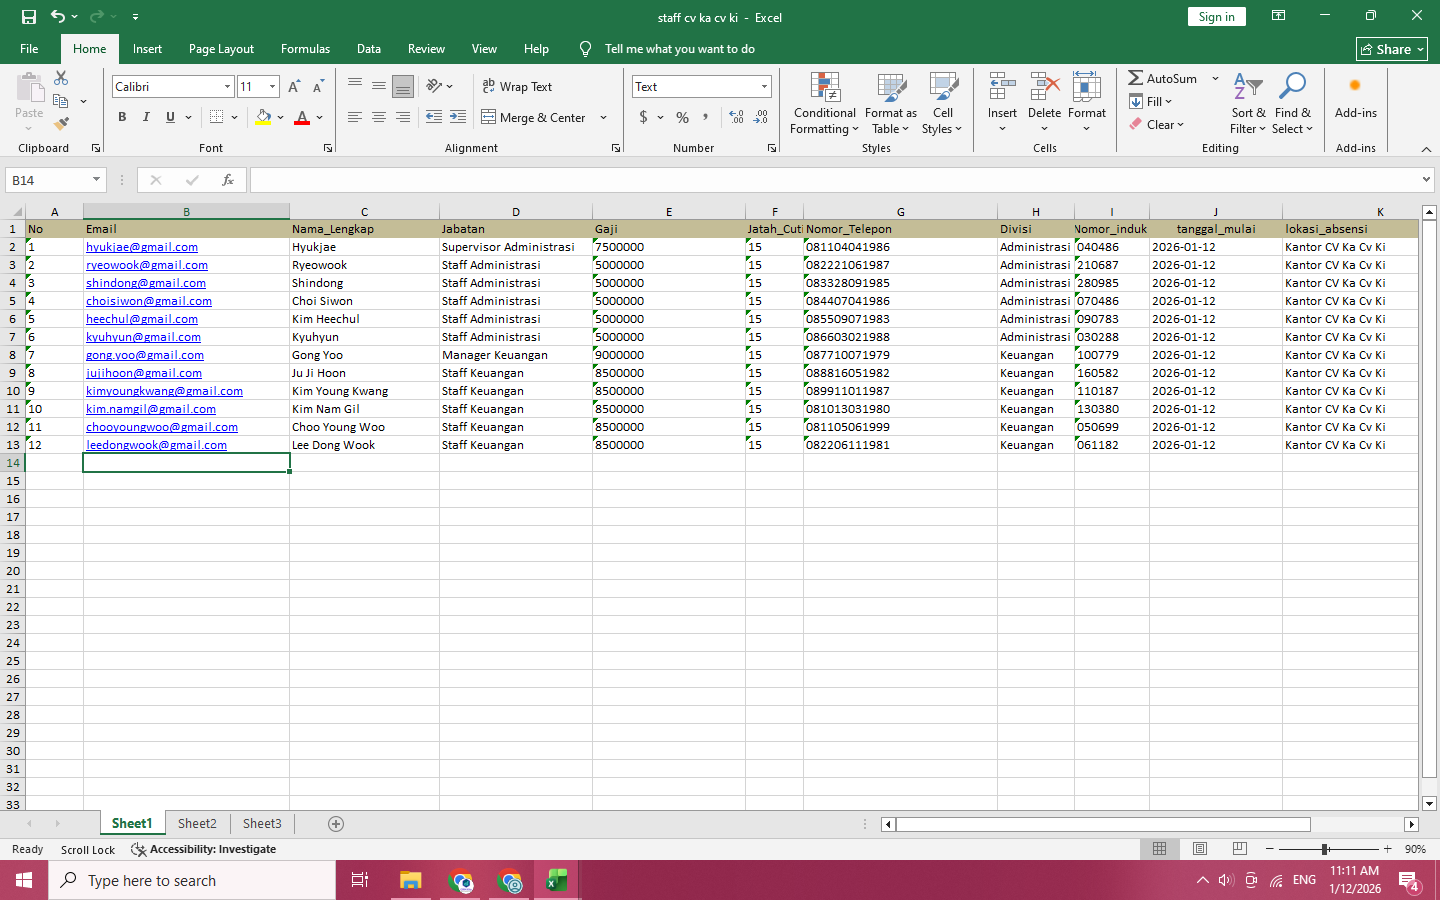Click the Windows taskbar search box
This screenshot has width=1440, height=900.
pos(192,881)
